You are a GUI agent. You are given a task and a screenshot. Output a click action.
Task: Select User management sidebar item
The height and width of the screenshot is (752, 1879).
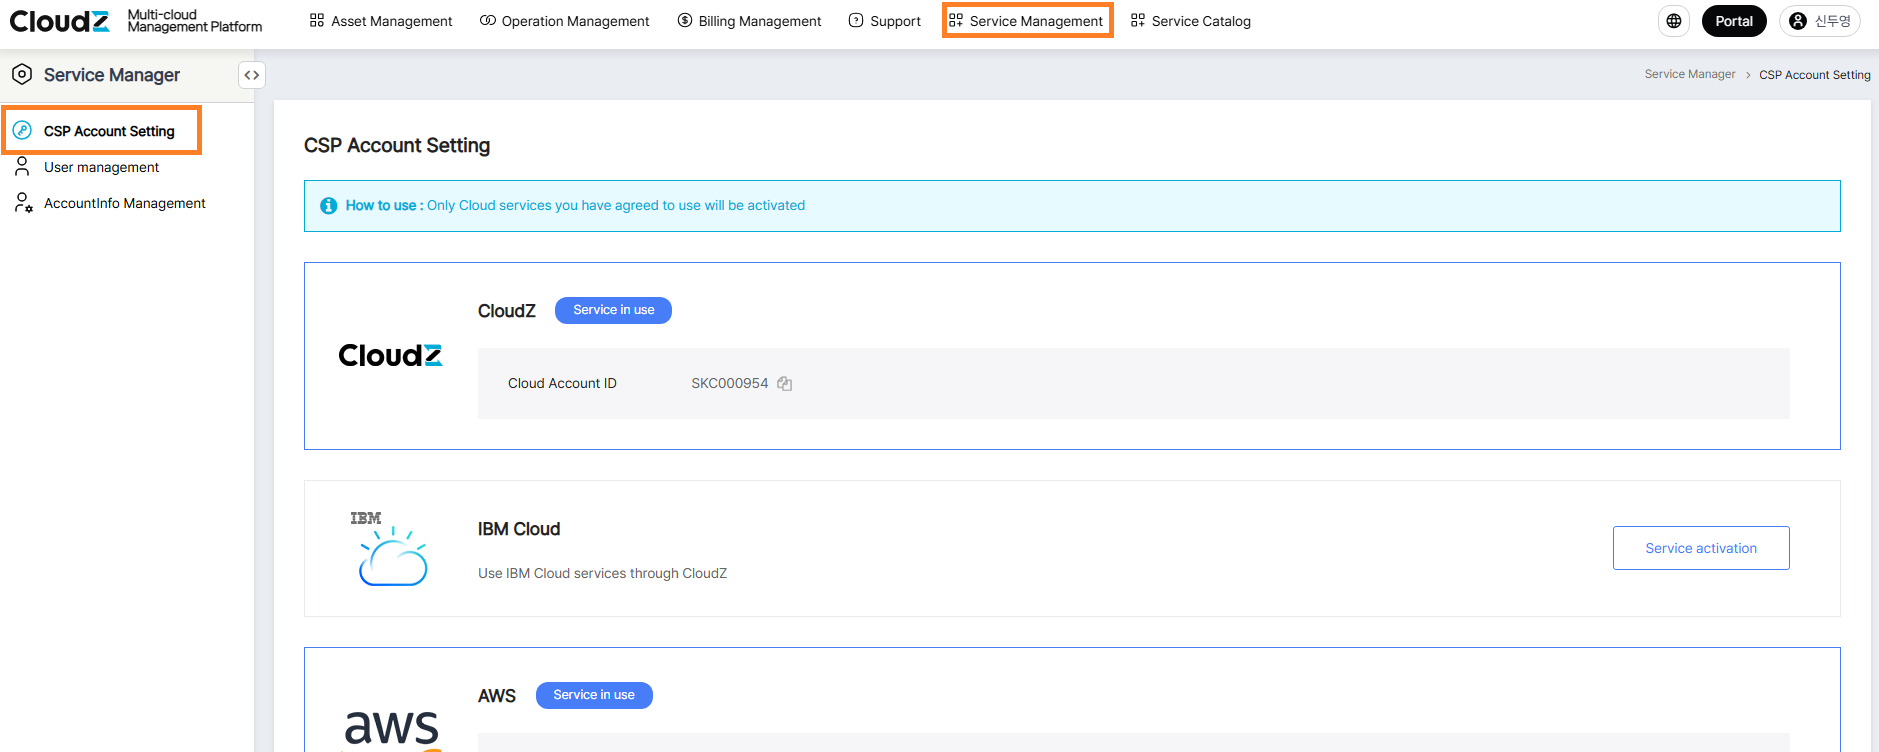click(101, 167)
